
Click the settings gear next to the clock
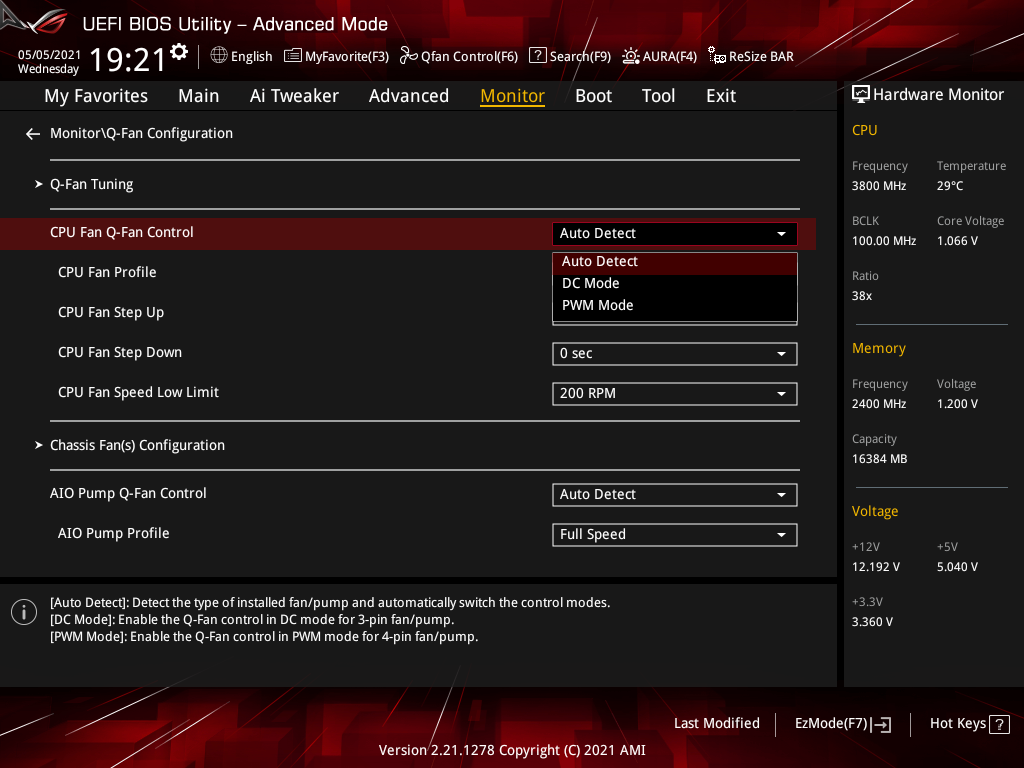pos(179,52)
